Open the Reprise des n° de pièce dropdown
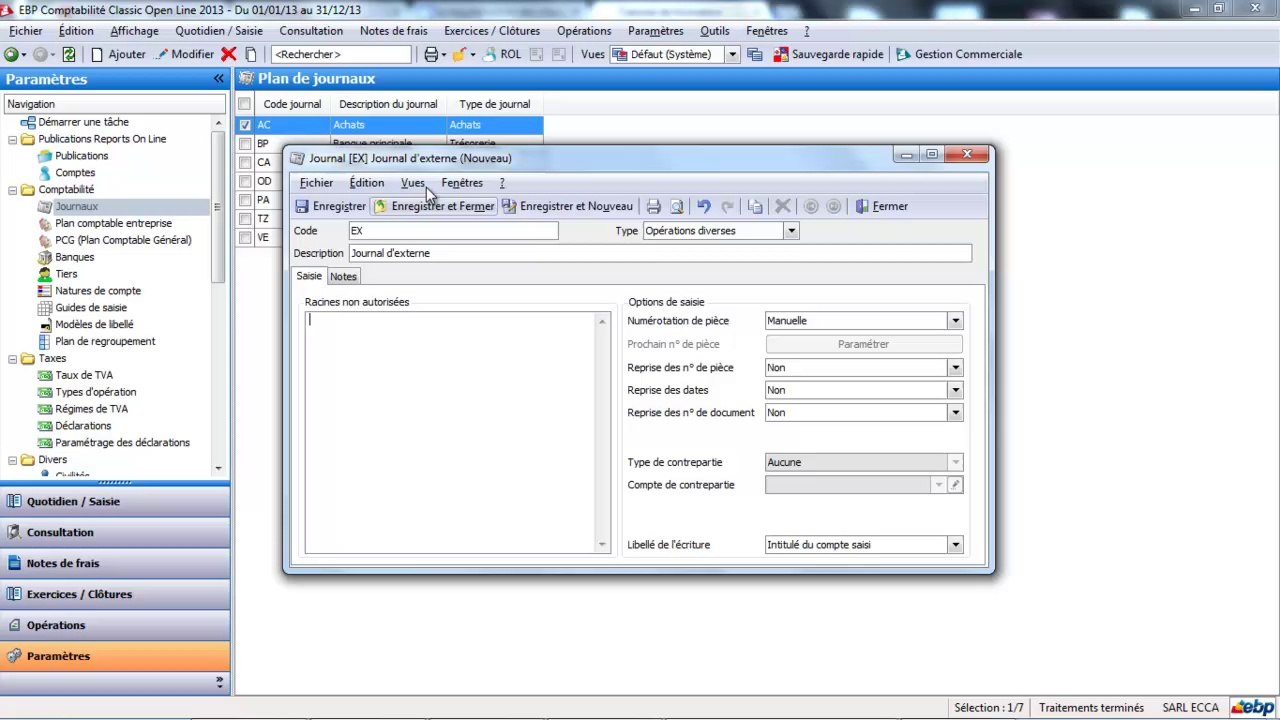Image resolution: width=1280 pixels, height=720 pixels. pos(955,368)
